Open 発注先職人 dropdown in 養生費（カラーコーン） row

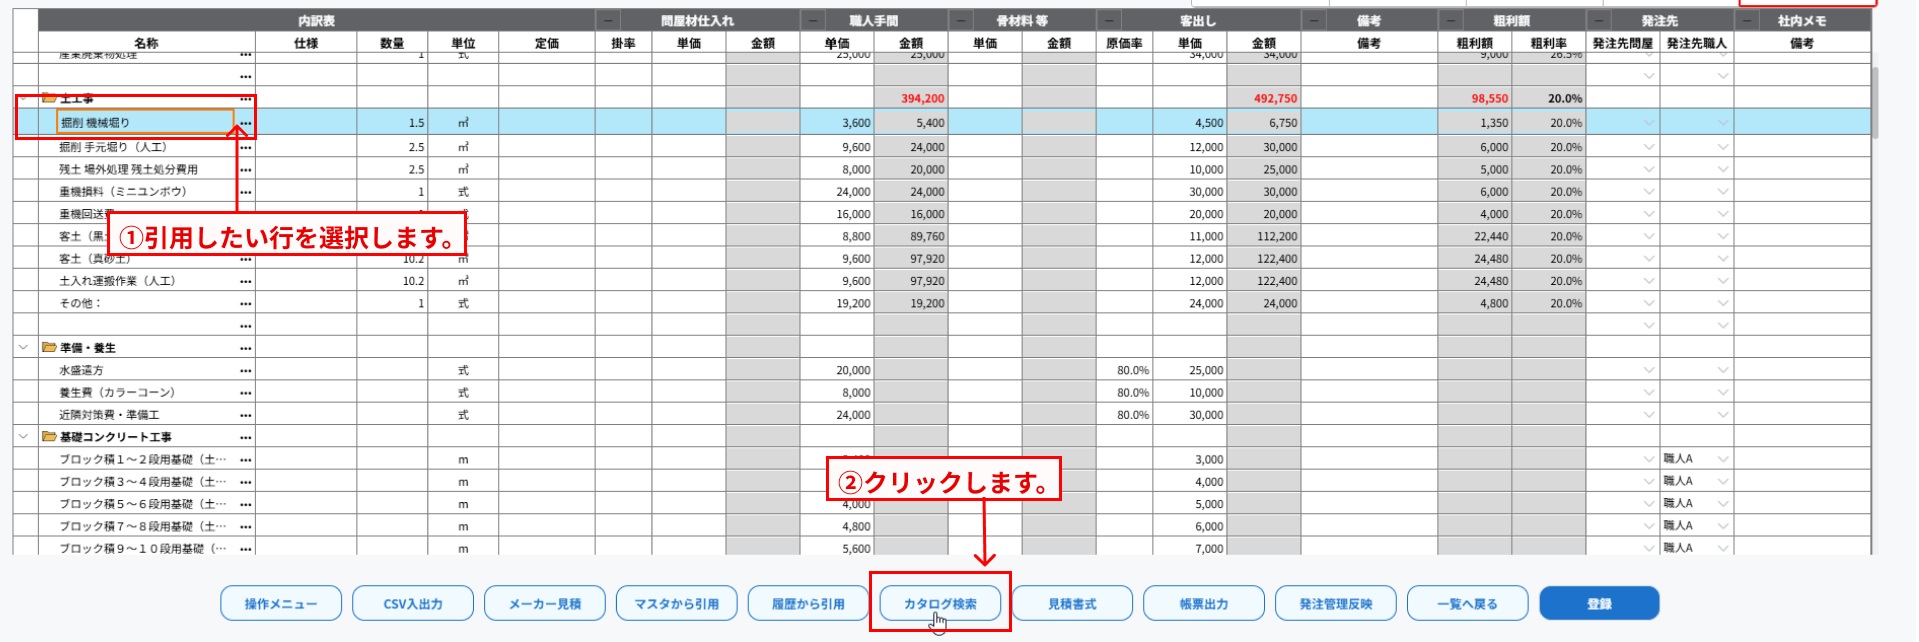point(1723,393)
